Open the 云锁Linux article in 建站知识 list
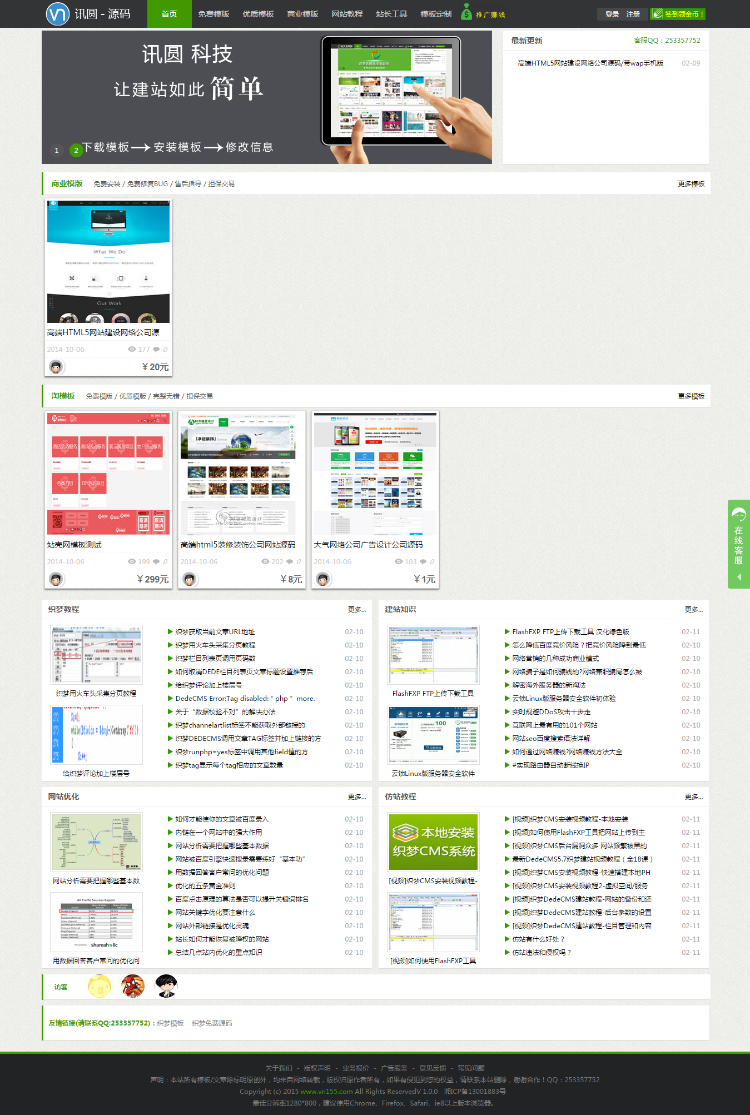The width and height of the screenshot is (750, 1115). point(564,698)
